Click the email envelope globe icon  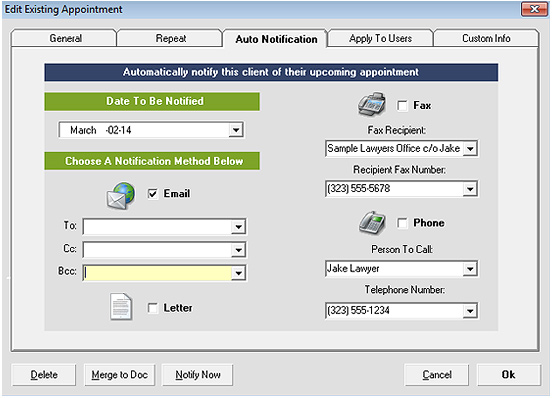pos(121,195)
